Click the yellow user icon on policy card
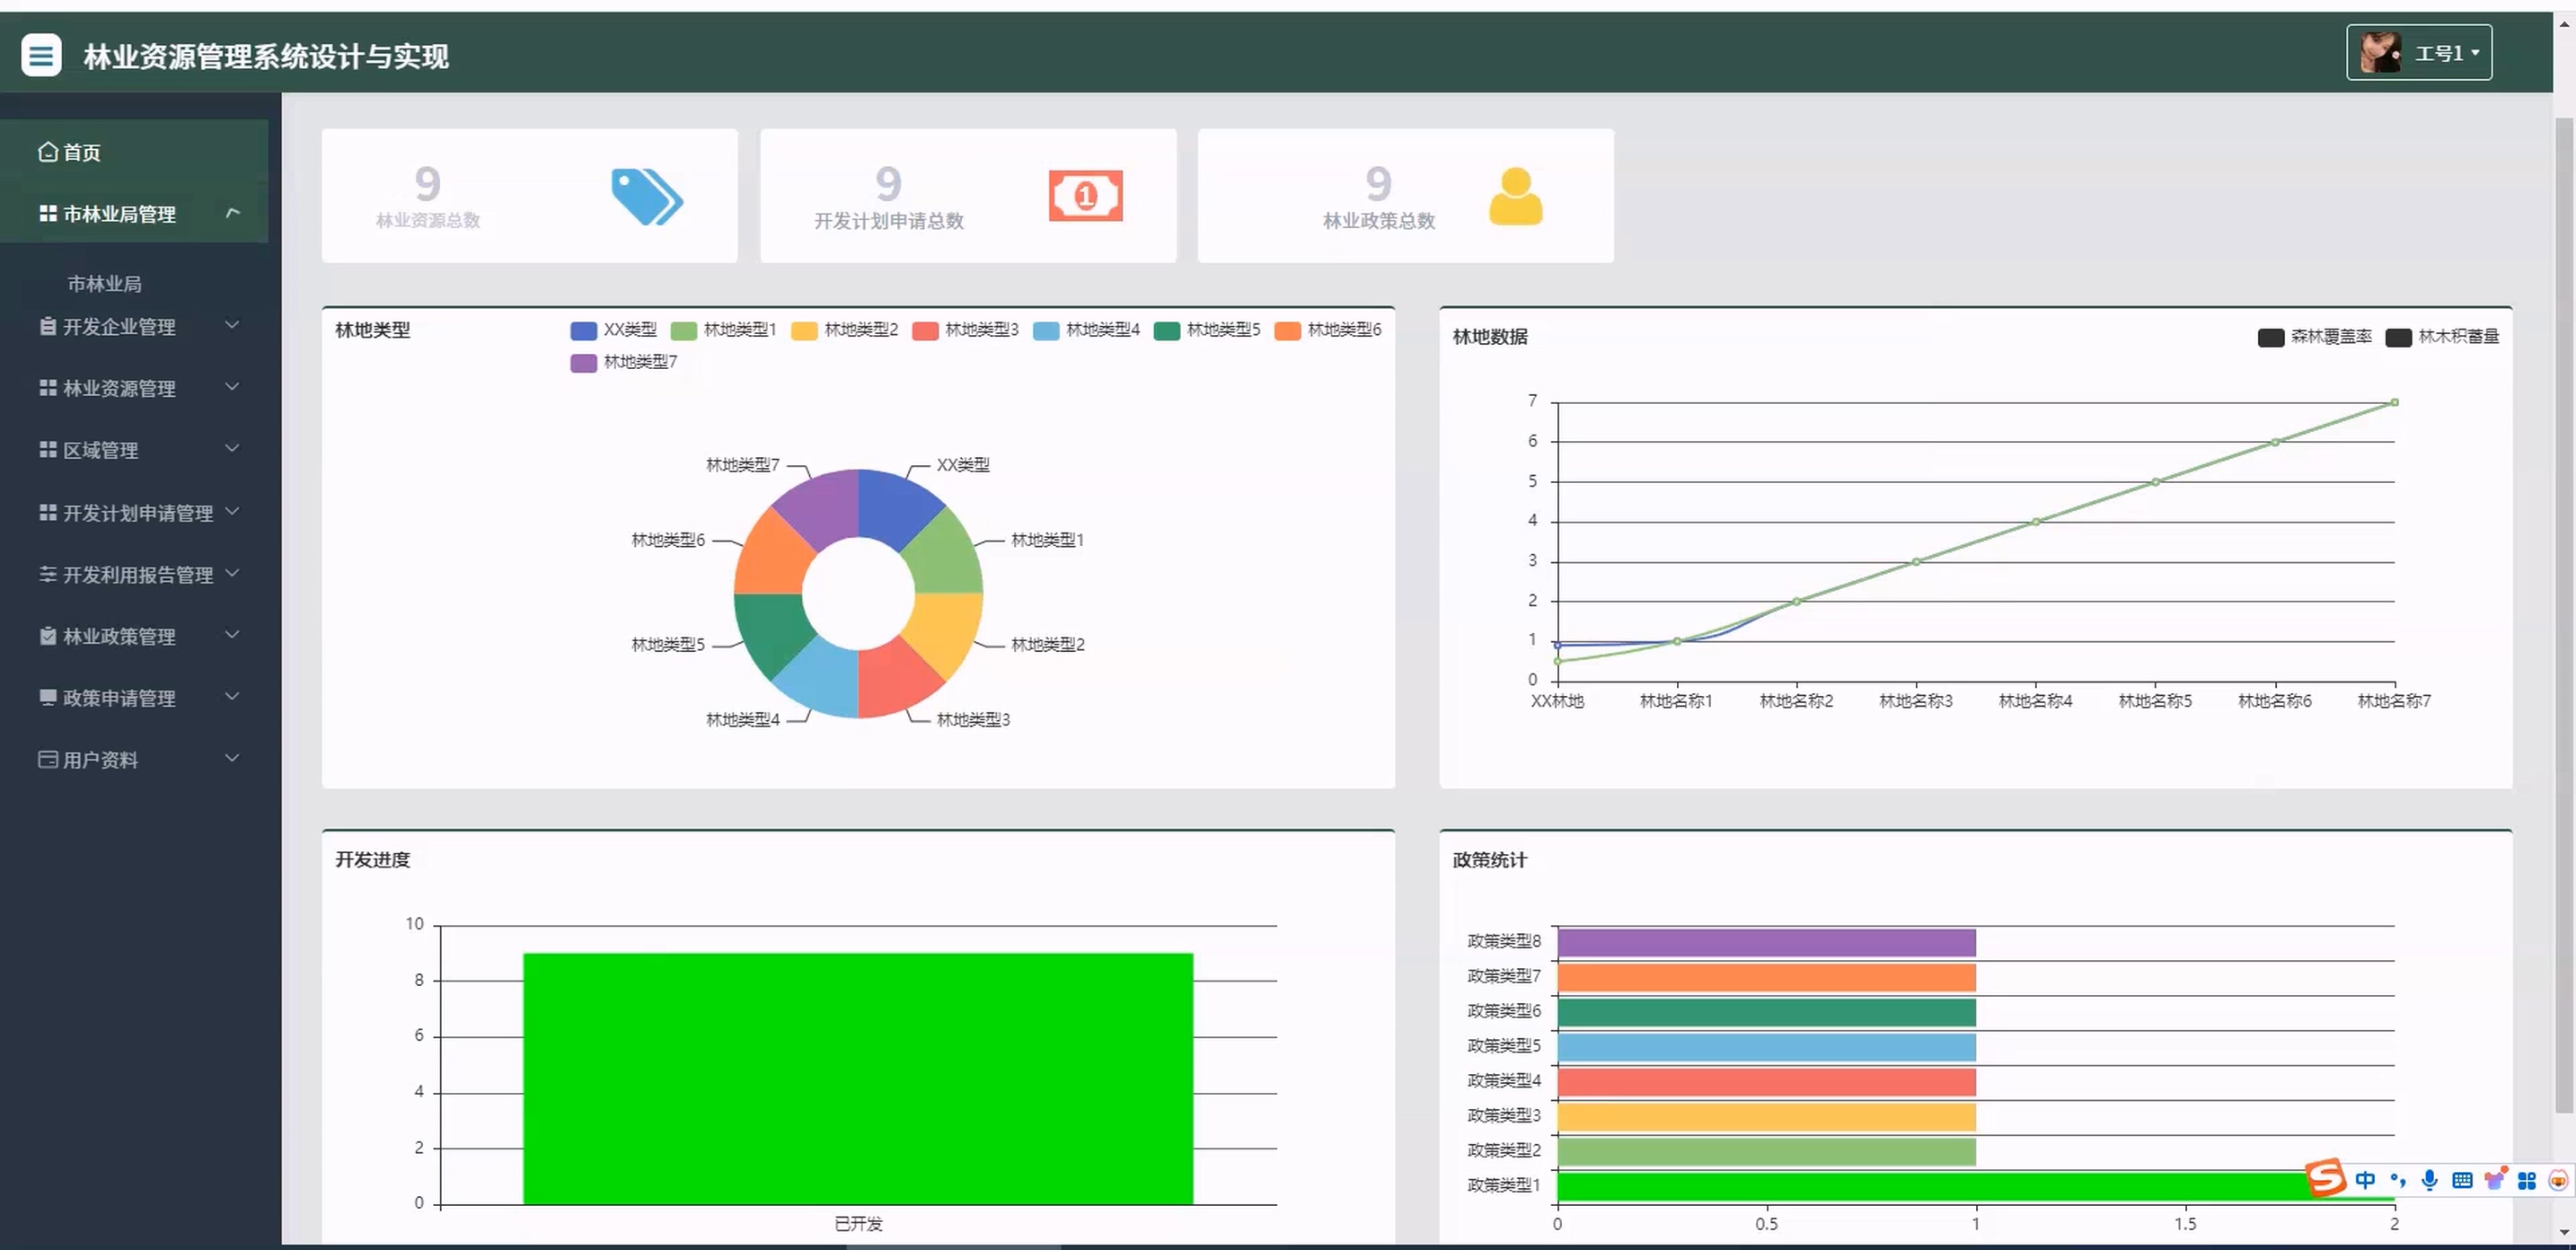This screenshot has height=1250, width=2576. pos(1515,196)
